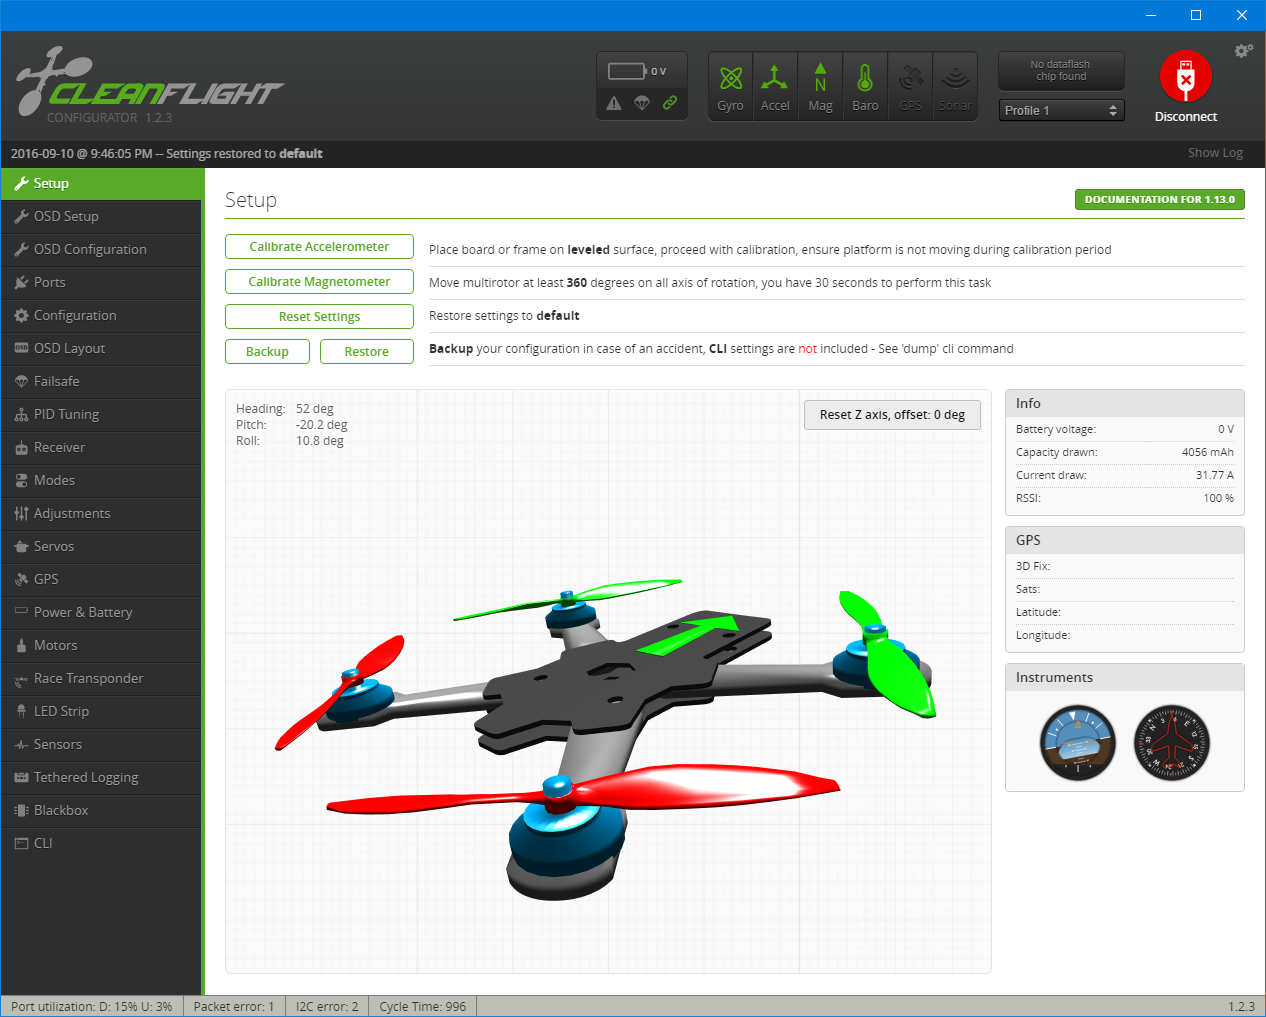Click the 'I2C error: 2' status text
1266x1017 pixels.
[x=327, y=1006]
